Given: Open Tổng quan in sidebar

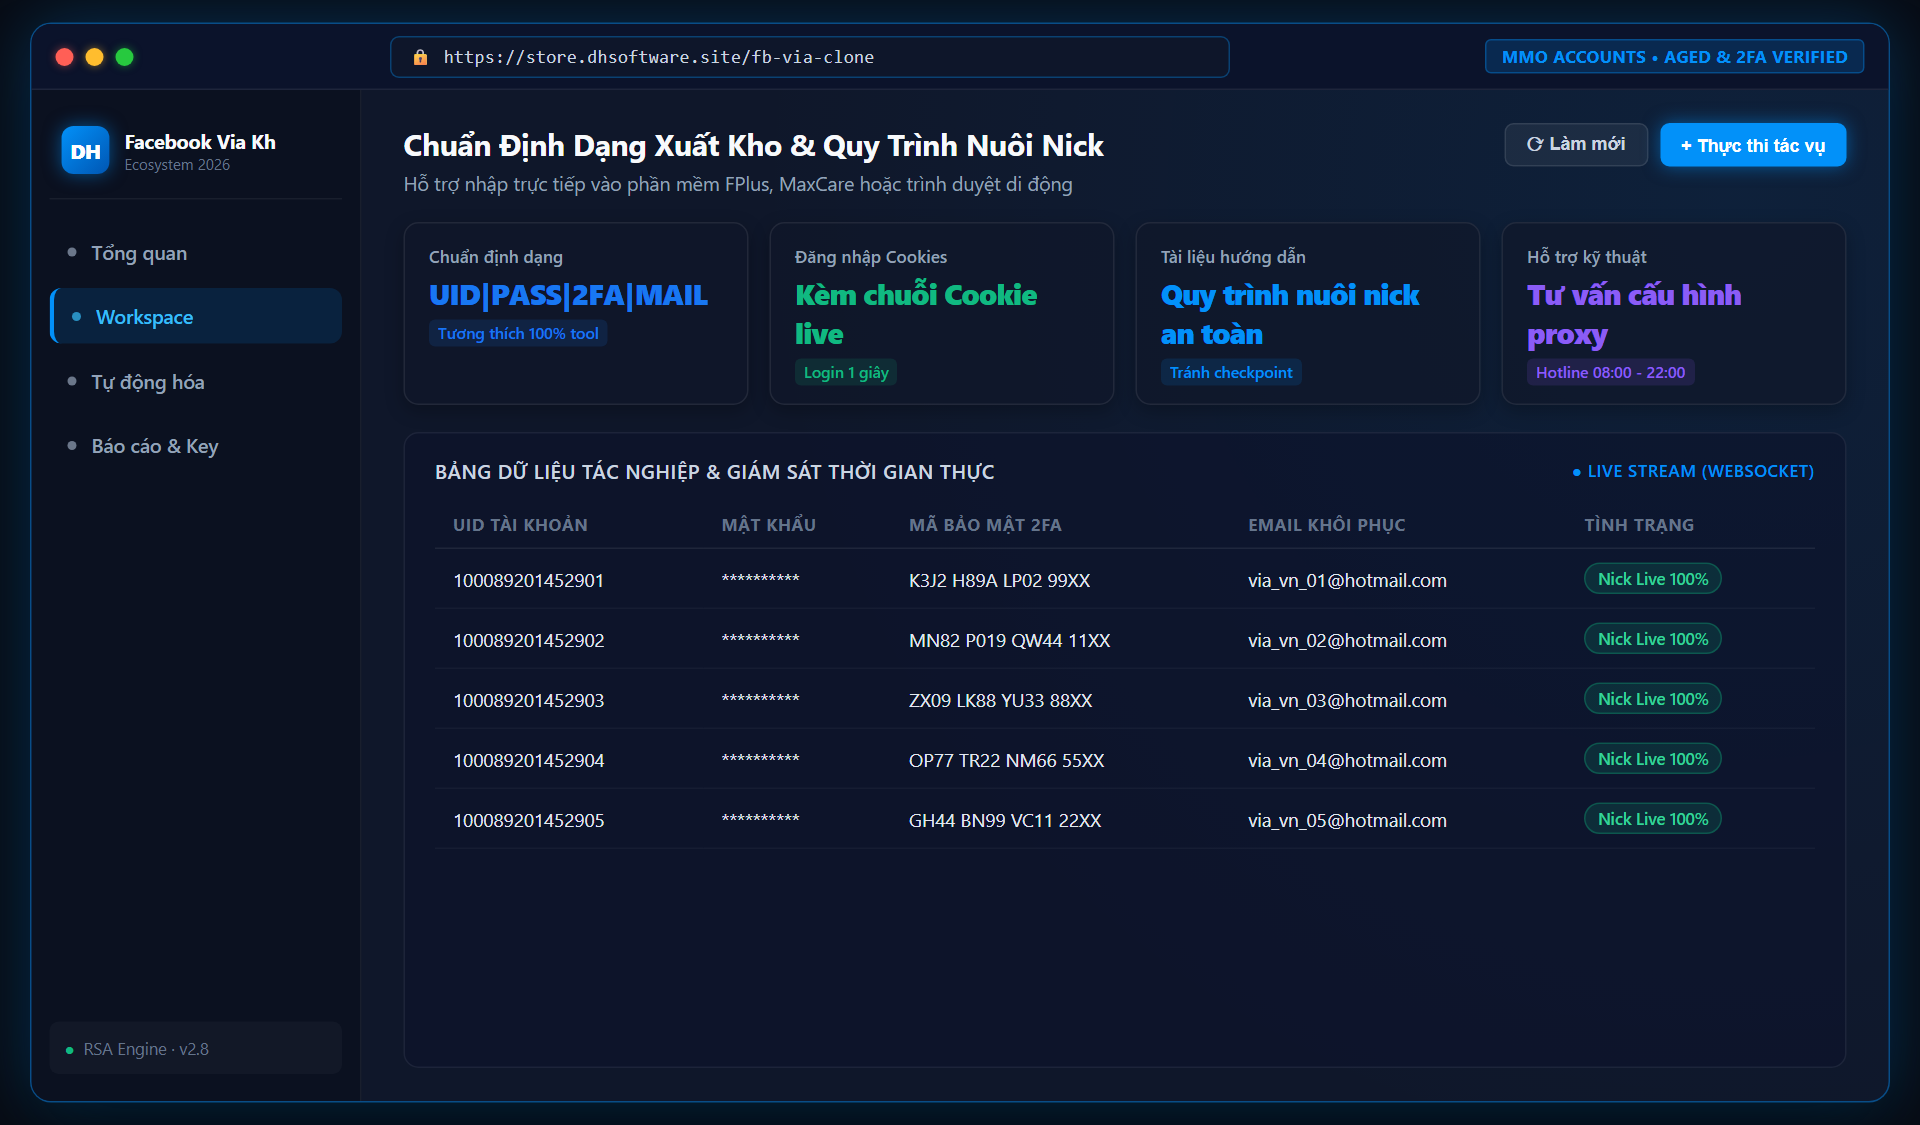Looking at the screenshot, I should 195,253.
